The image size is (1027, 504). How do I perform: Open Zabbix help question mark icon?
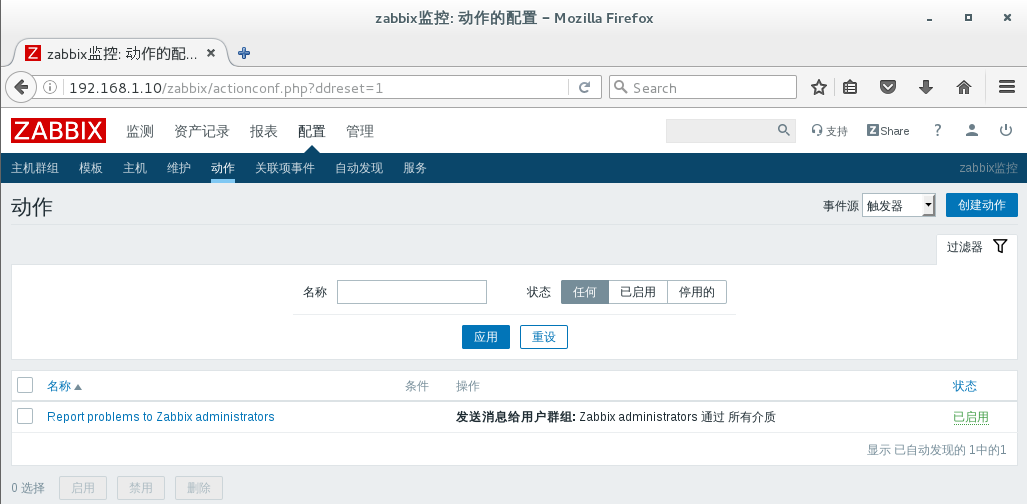point(937,130)
